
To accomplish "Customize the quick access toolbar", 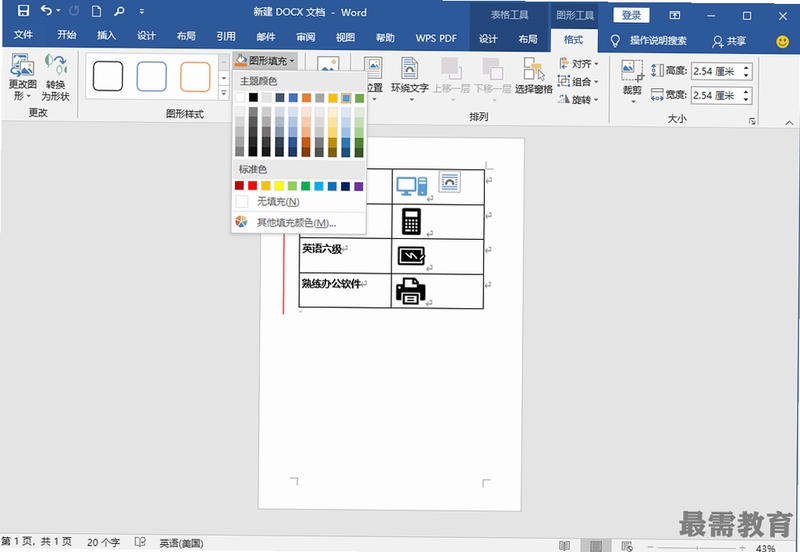I will [142, 11].
